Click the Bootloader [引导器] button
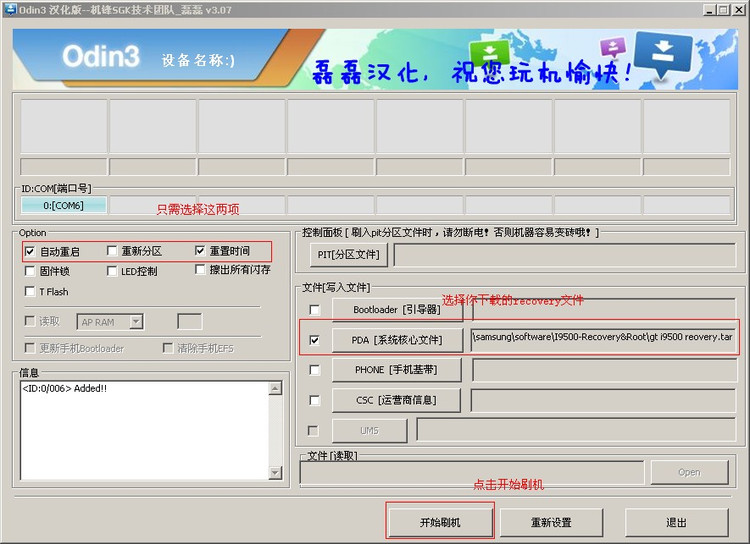The width and height of the screenshot is (750, 544). [x=397, y=310]
